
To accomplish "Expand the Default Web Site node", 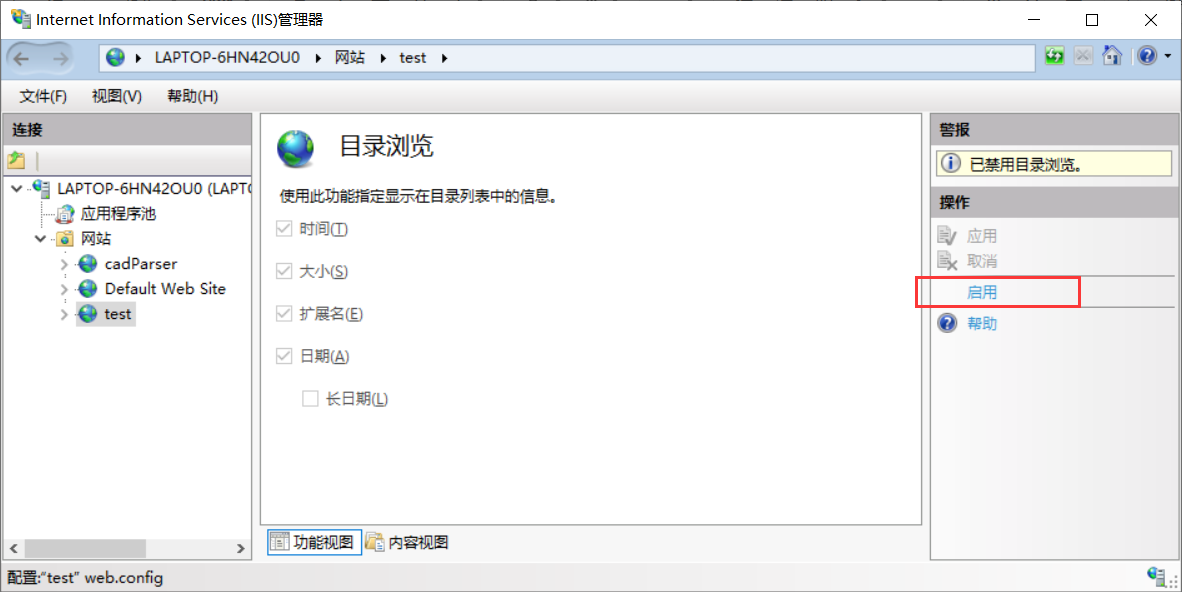I will [63, 288].
